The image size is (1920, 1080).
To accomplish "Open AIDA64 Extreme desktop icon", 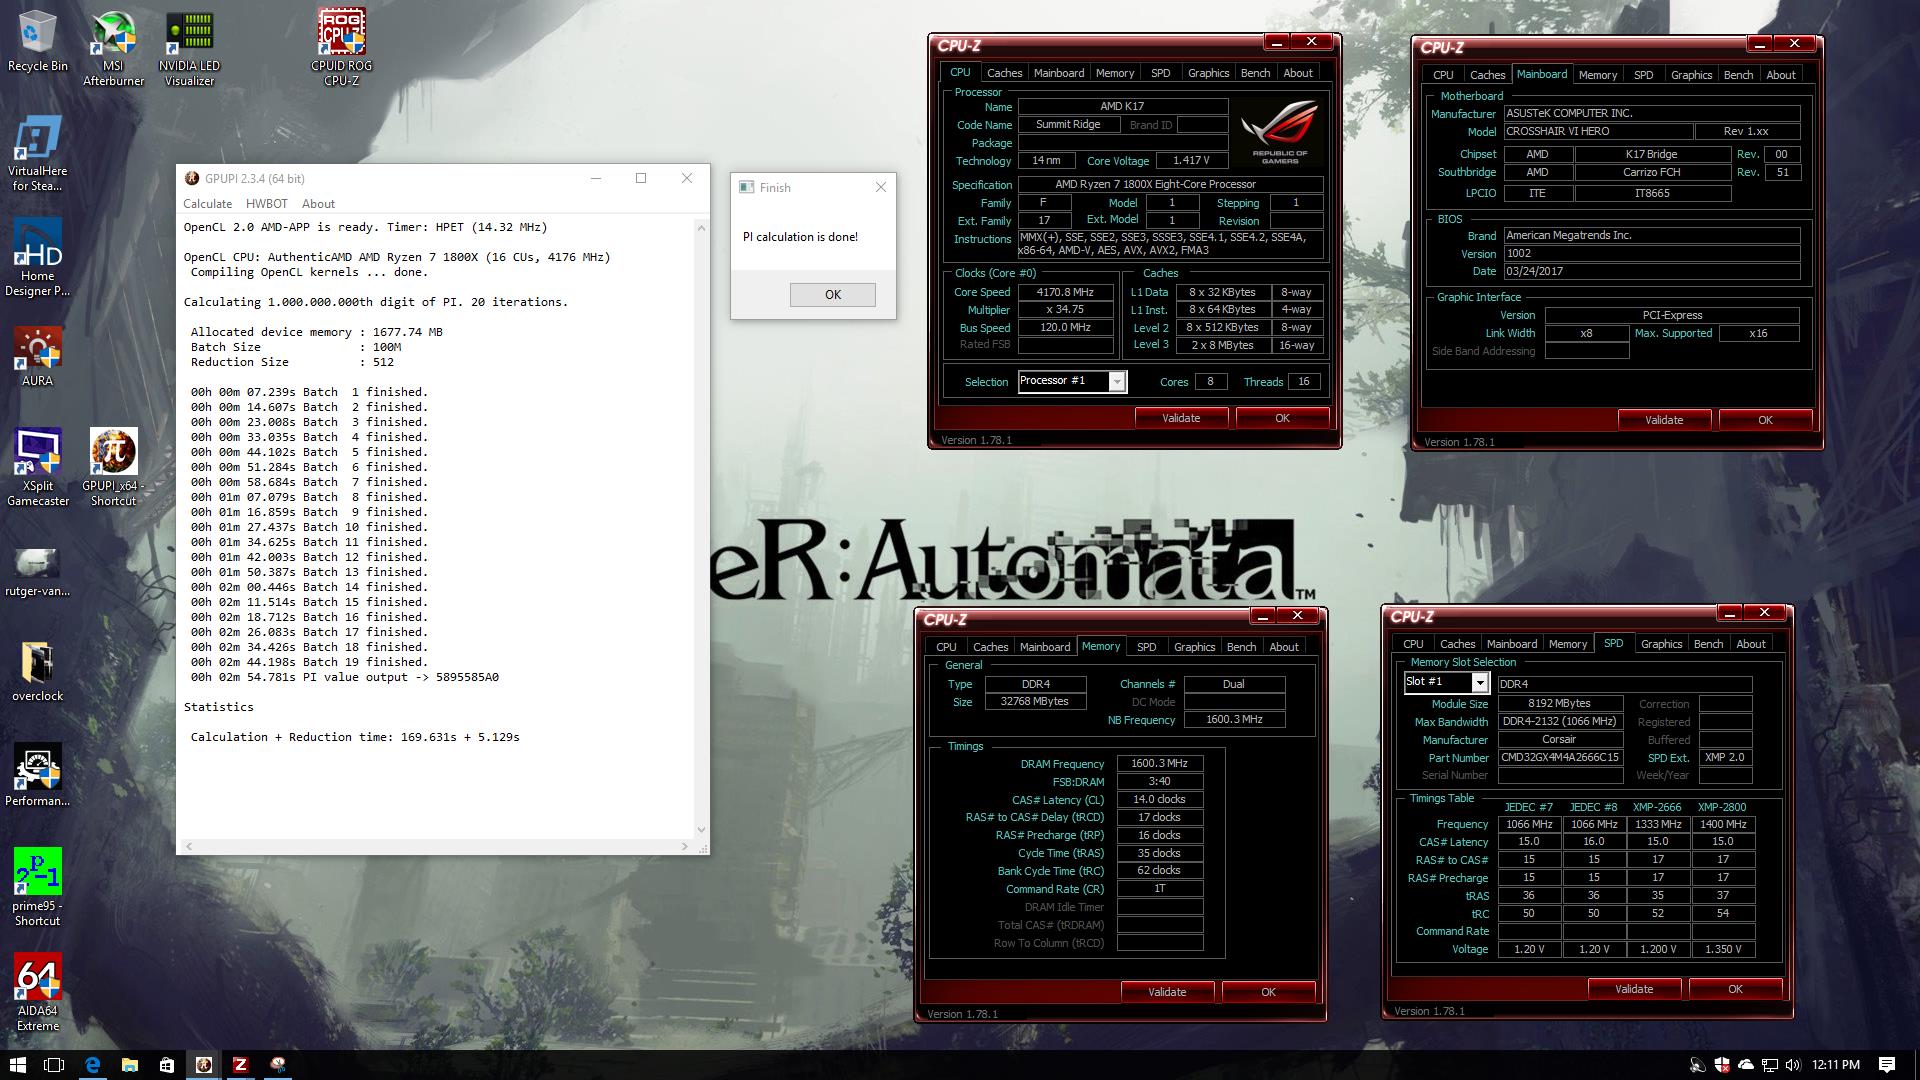I will [x=37, y=993].
